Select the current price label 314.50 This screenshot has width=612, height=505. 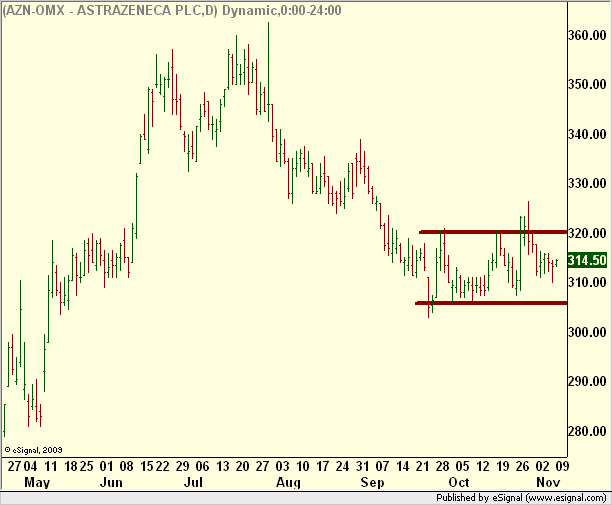tap(587, 260)
